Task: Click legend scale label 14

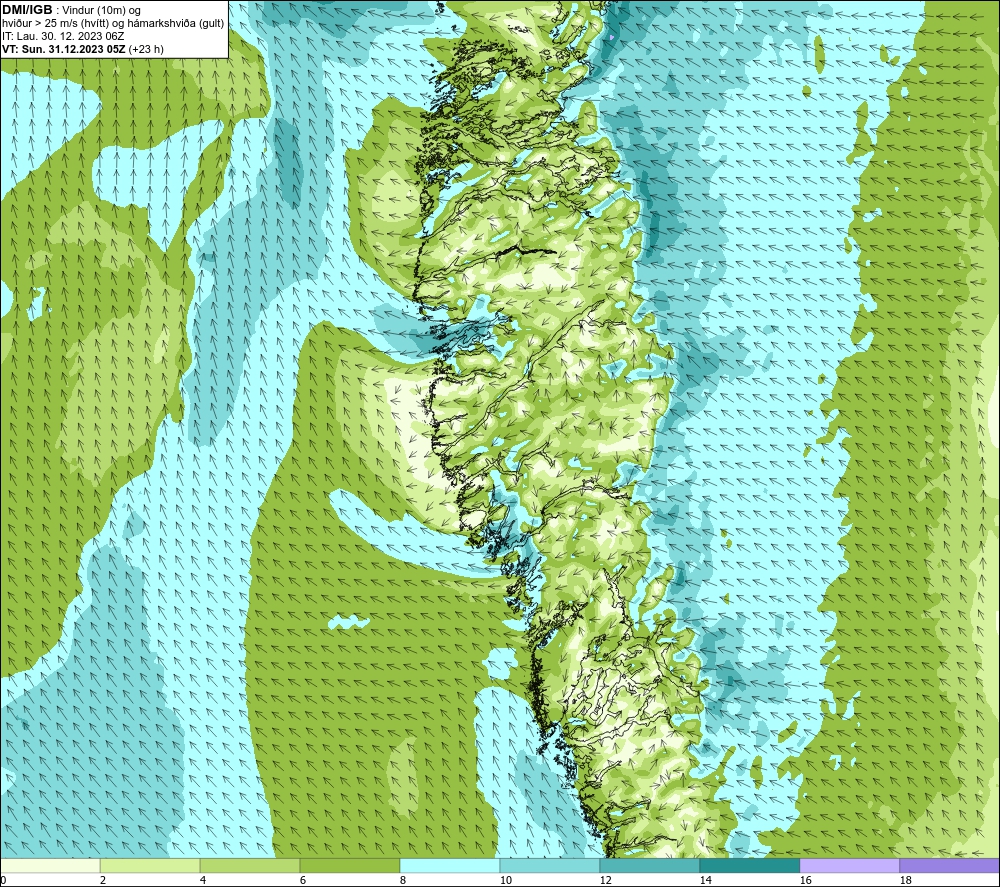Action: 705,880
